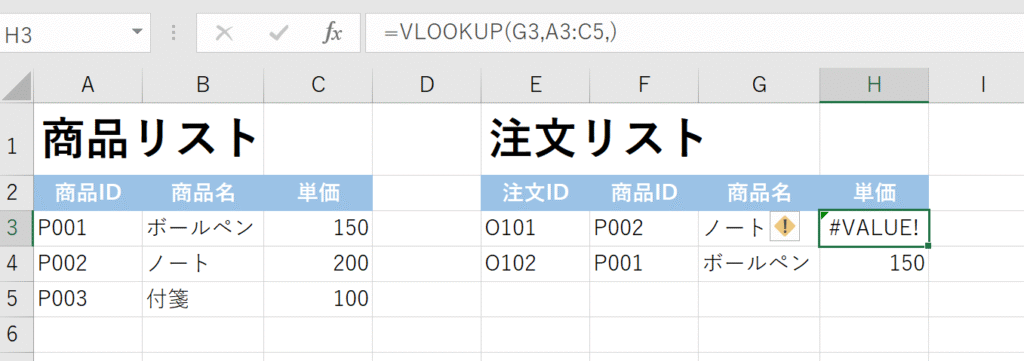This screenshot has height=361, width=1024.
Task: Select row 5 header
Action: [x=16, y=298]
